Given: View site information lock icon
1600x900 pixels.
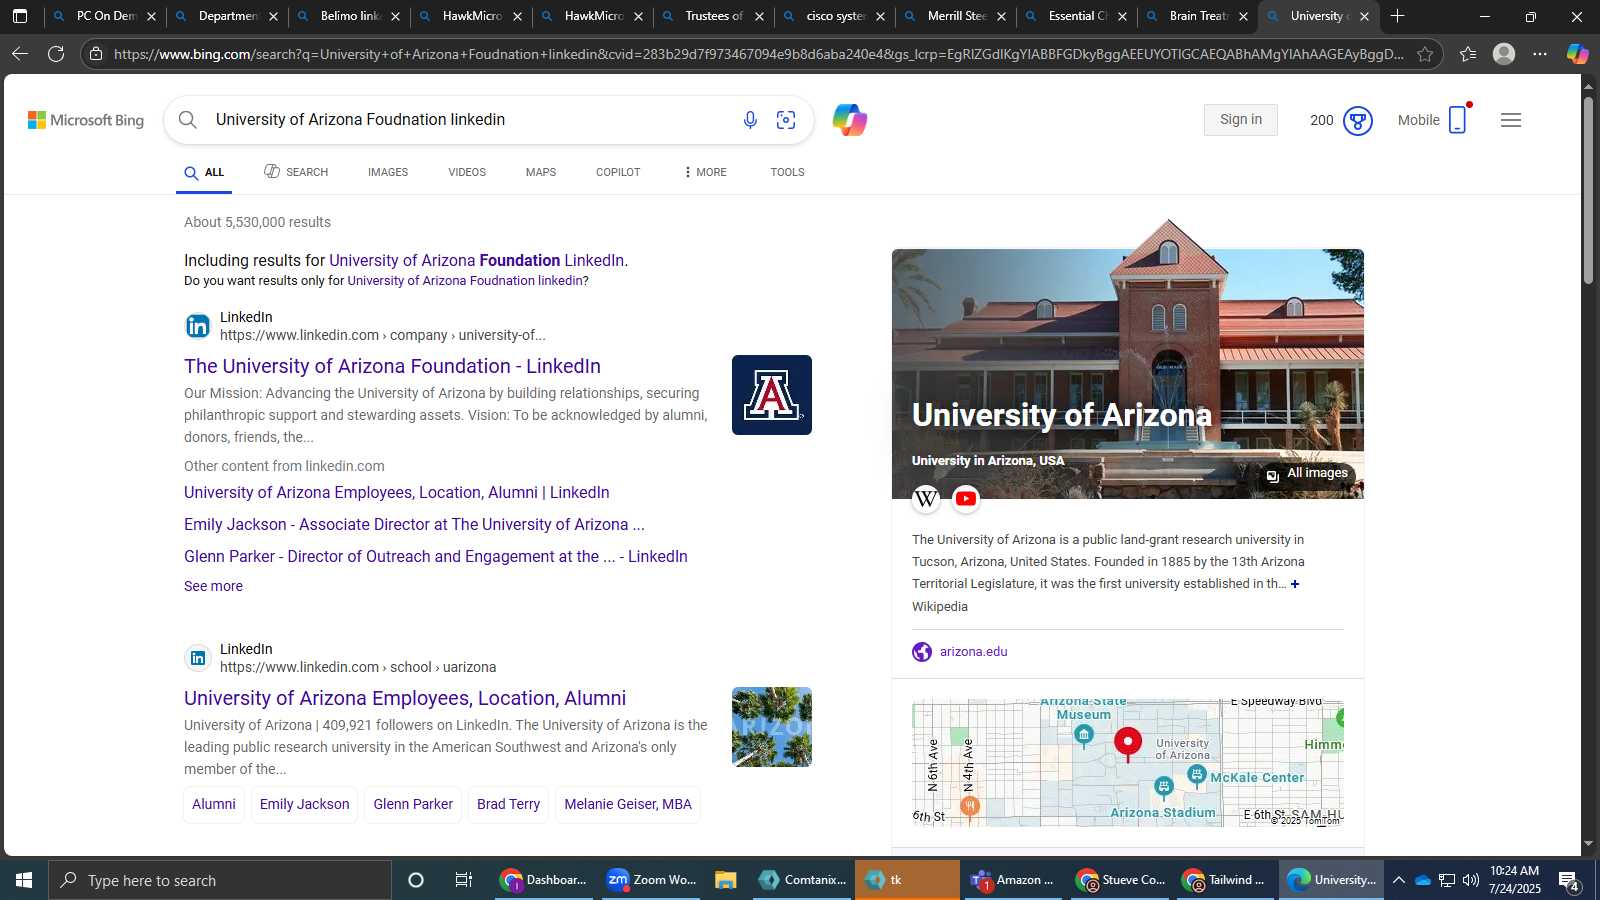Looking at the screenshot, I should [x=96, y=54].
